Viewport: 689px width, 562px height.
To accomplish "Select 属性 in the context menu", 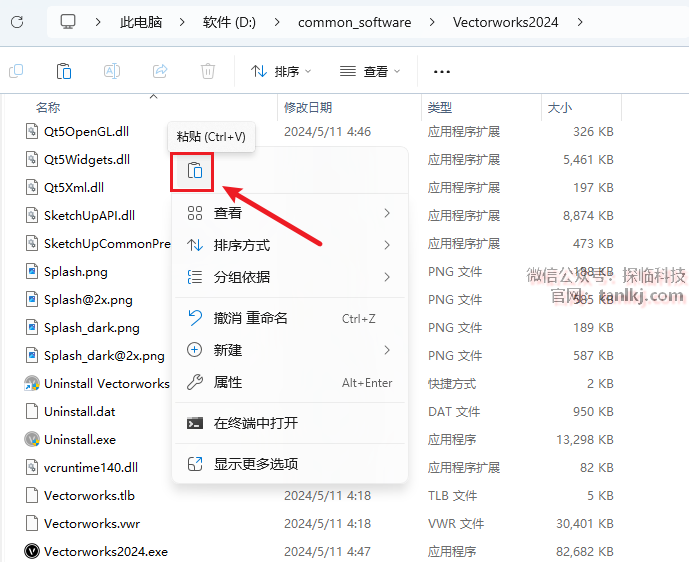I will tap(290, 382).
